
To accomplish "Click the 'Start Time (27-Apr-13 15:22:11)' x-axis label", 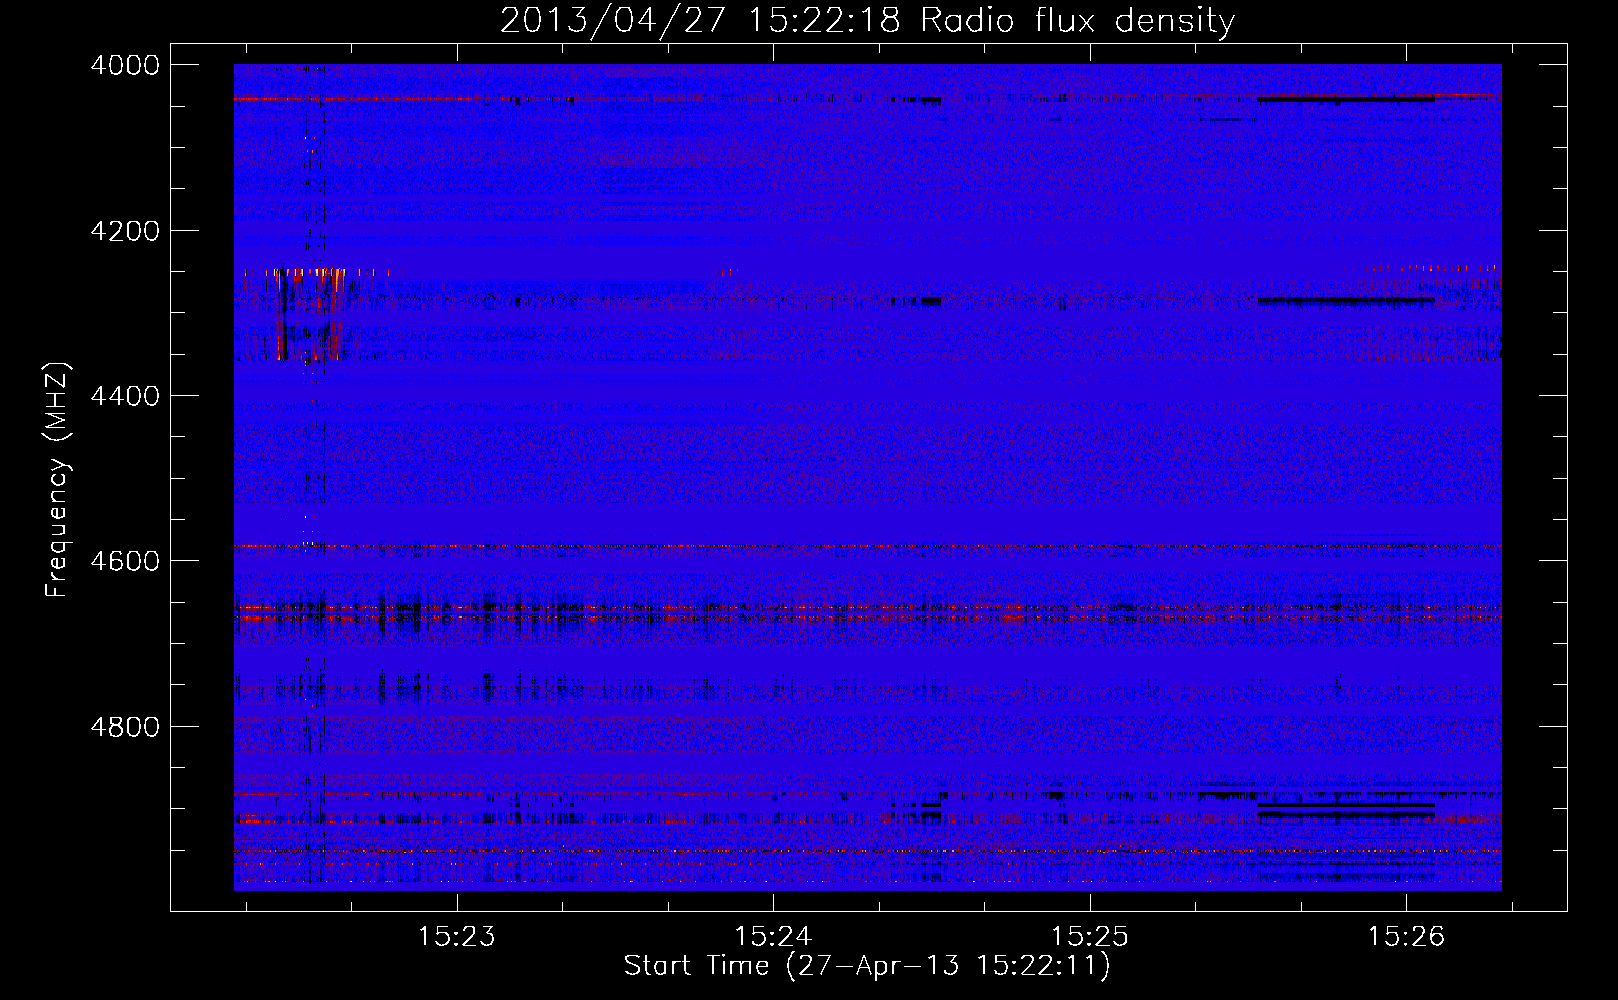I will point(867,966).
